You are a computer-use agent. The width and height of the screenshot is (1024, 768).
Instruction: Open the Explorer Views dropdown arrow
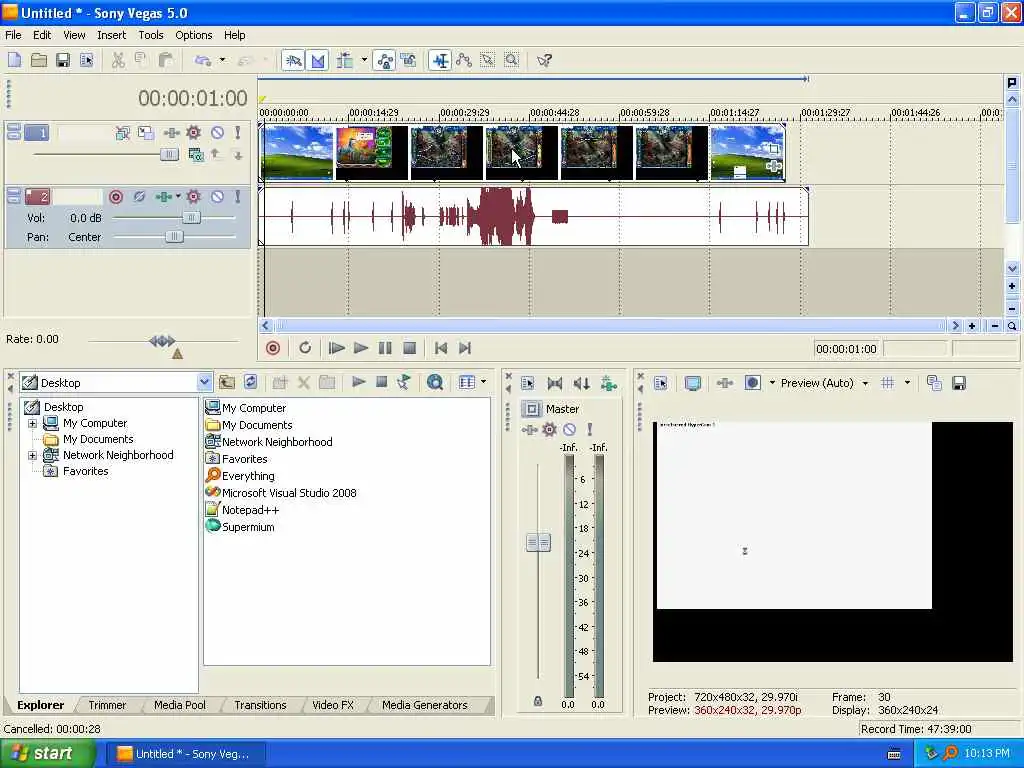(483, 382)
